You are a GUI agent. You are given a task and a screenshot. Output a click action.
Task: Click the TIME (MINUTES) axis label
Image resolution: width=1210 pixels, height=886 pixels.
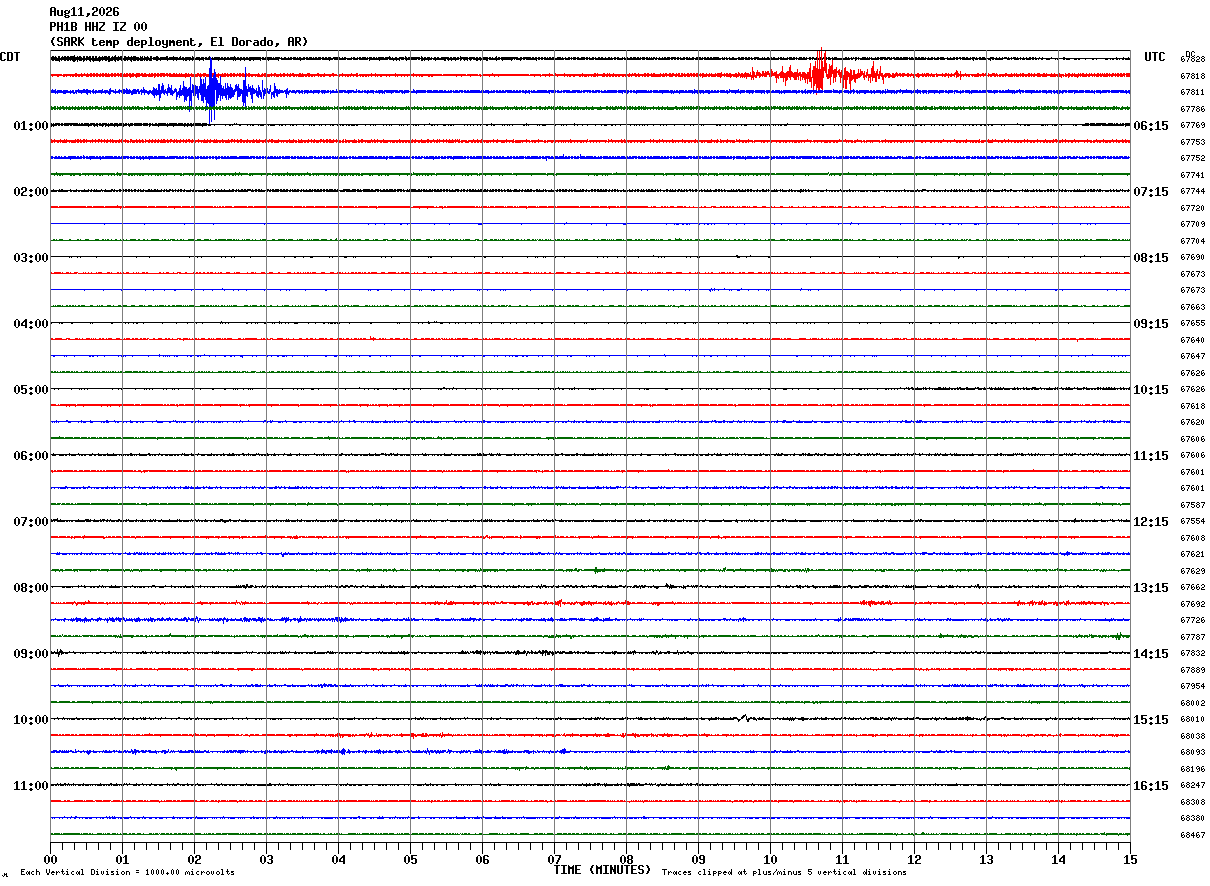coord(602,870)
